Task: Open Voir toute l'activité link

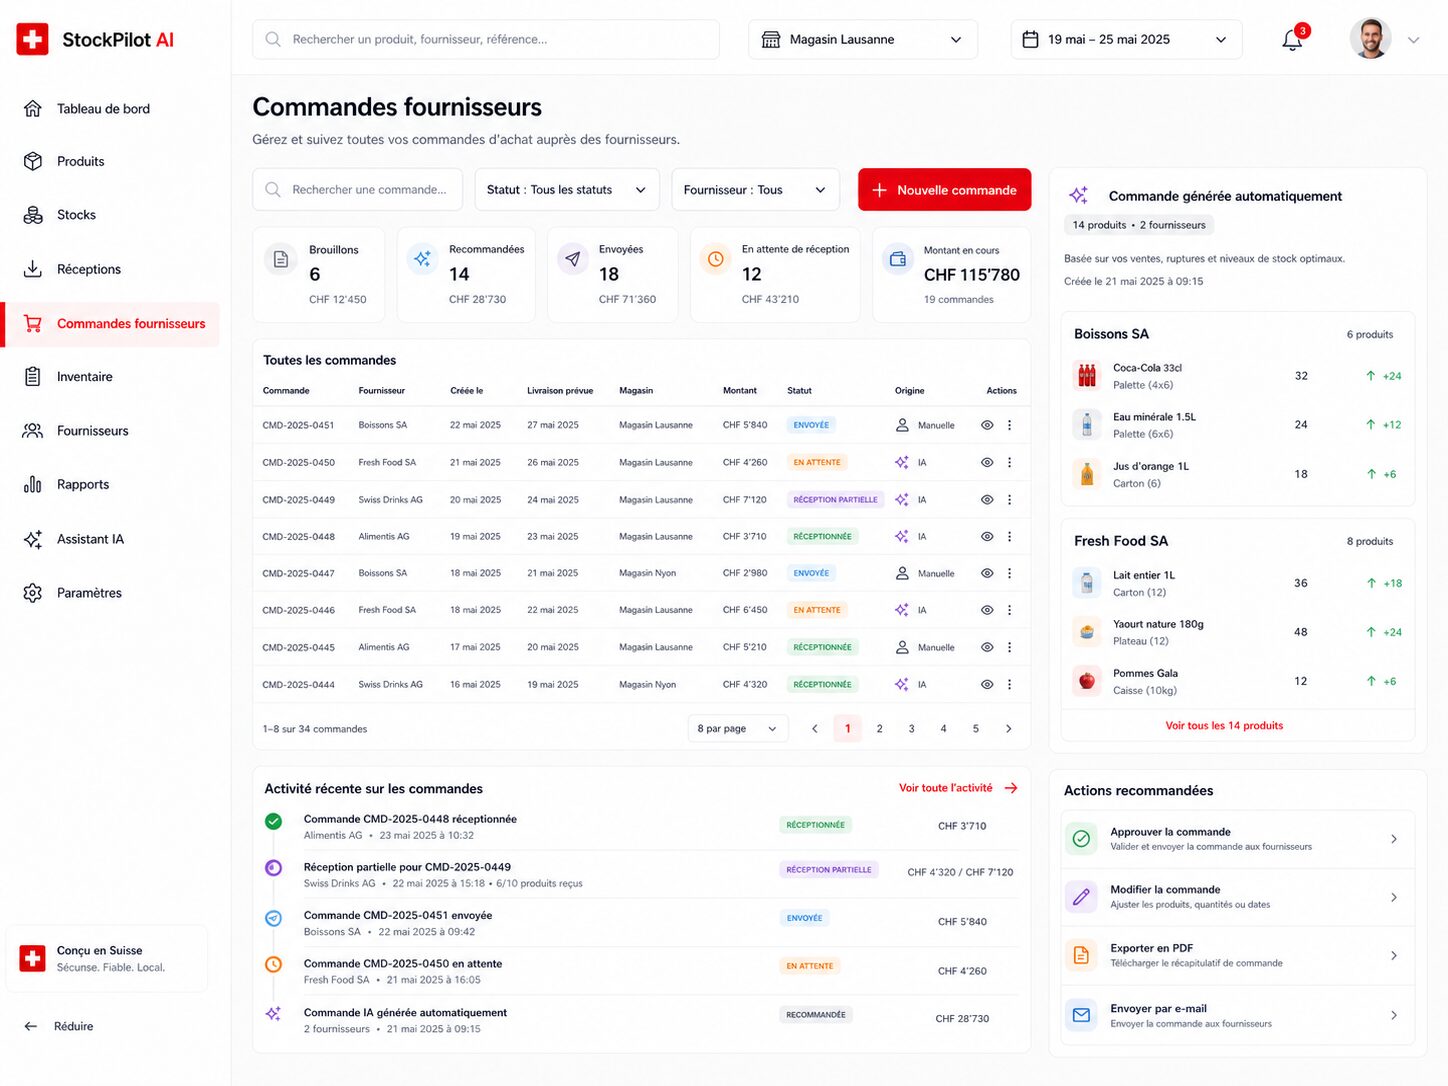Action: pos(958,788)
